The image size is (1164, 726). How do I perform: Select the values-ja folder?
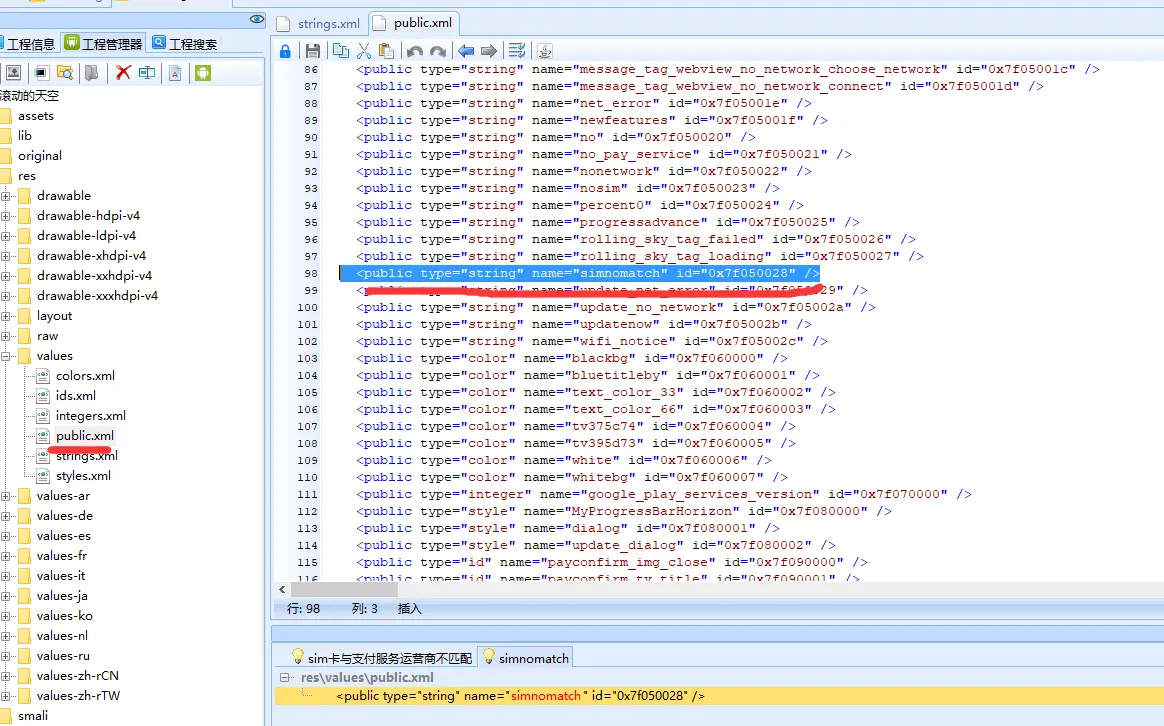(62, 595)
